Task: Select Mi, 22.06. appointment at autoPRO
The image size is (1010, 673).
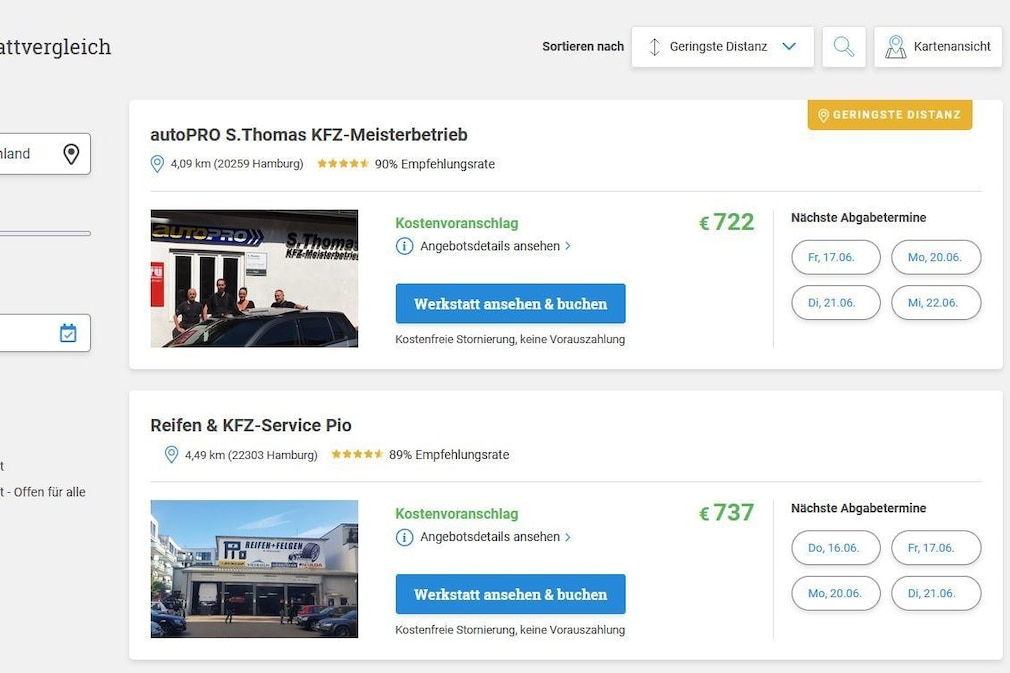Action: tap(936, 303)
